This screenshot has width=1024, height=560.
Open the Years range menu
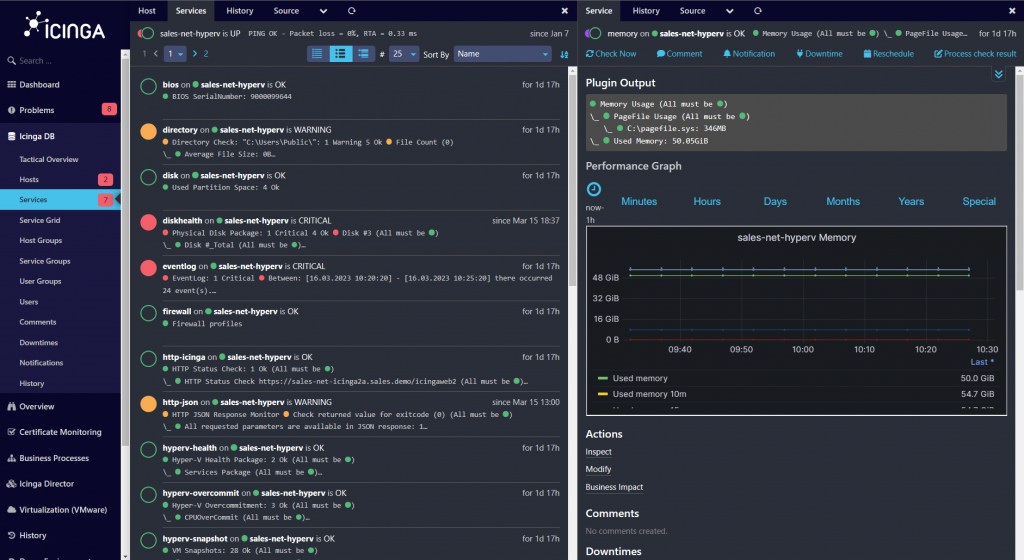(911, 202)
